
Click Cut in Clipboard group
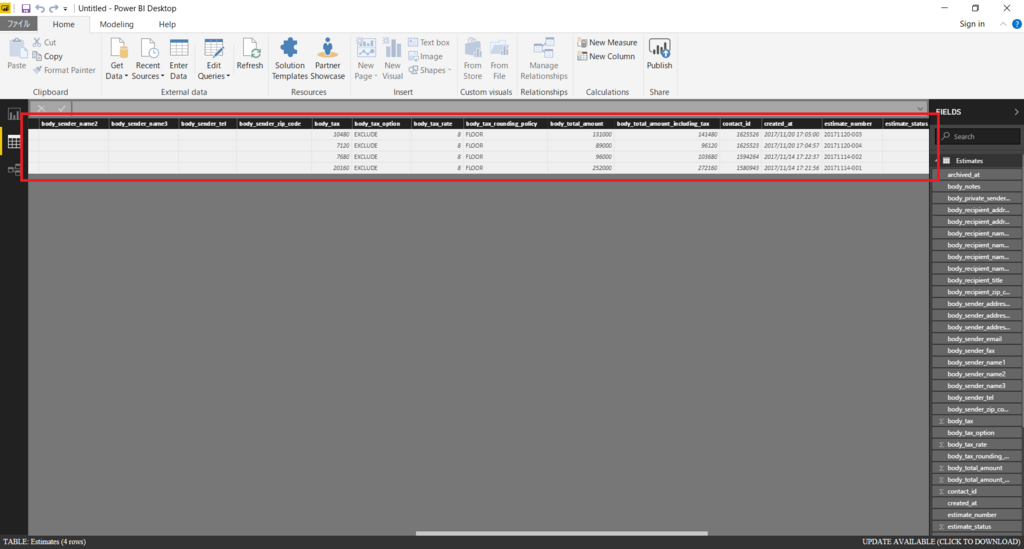(44, 42)
